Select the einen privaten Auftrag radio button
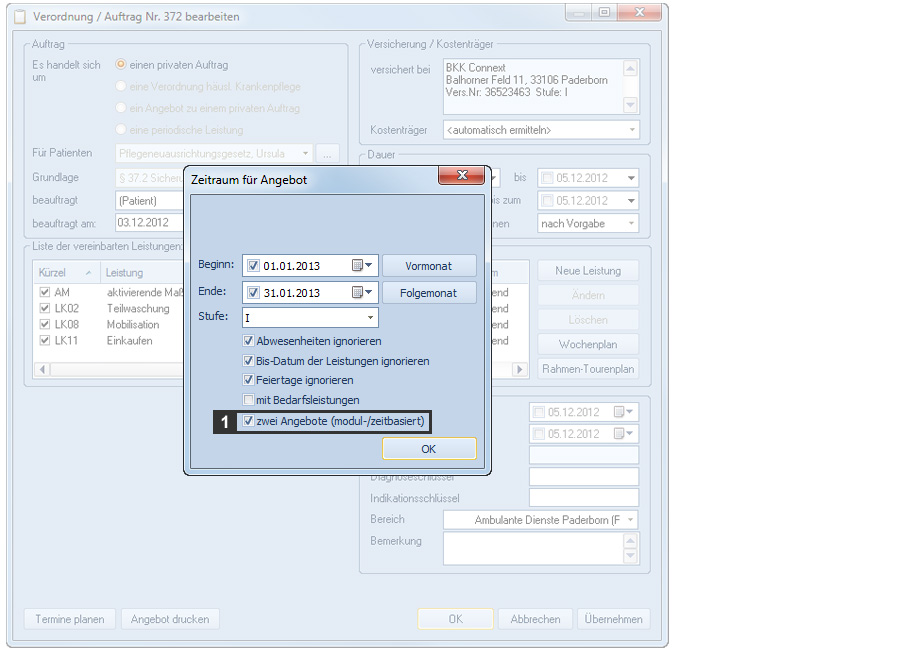 (121, 64)
